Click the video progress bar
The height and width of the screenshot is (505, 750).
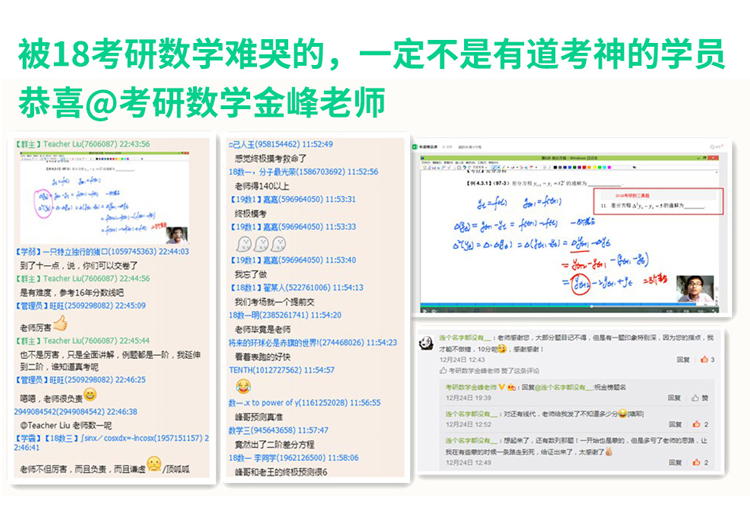tap(569, 305)
